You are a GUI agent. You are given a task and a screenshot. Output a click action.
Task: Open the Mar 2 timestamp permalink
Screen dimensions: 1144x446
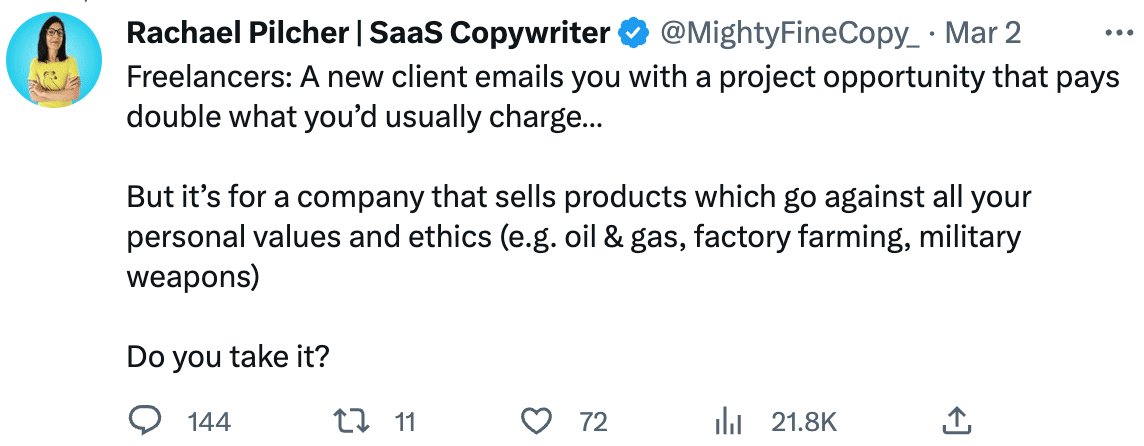click(x=983, y=33)
